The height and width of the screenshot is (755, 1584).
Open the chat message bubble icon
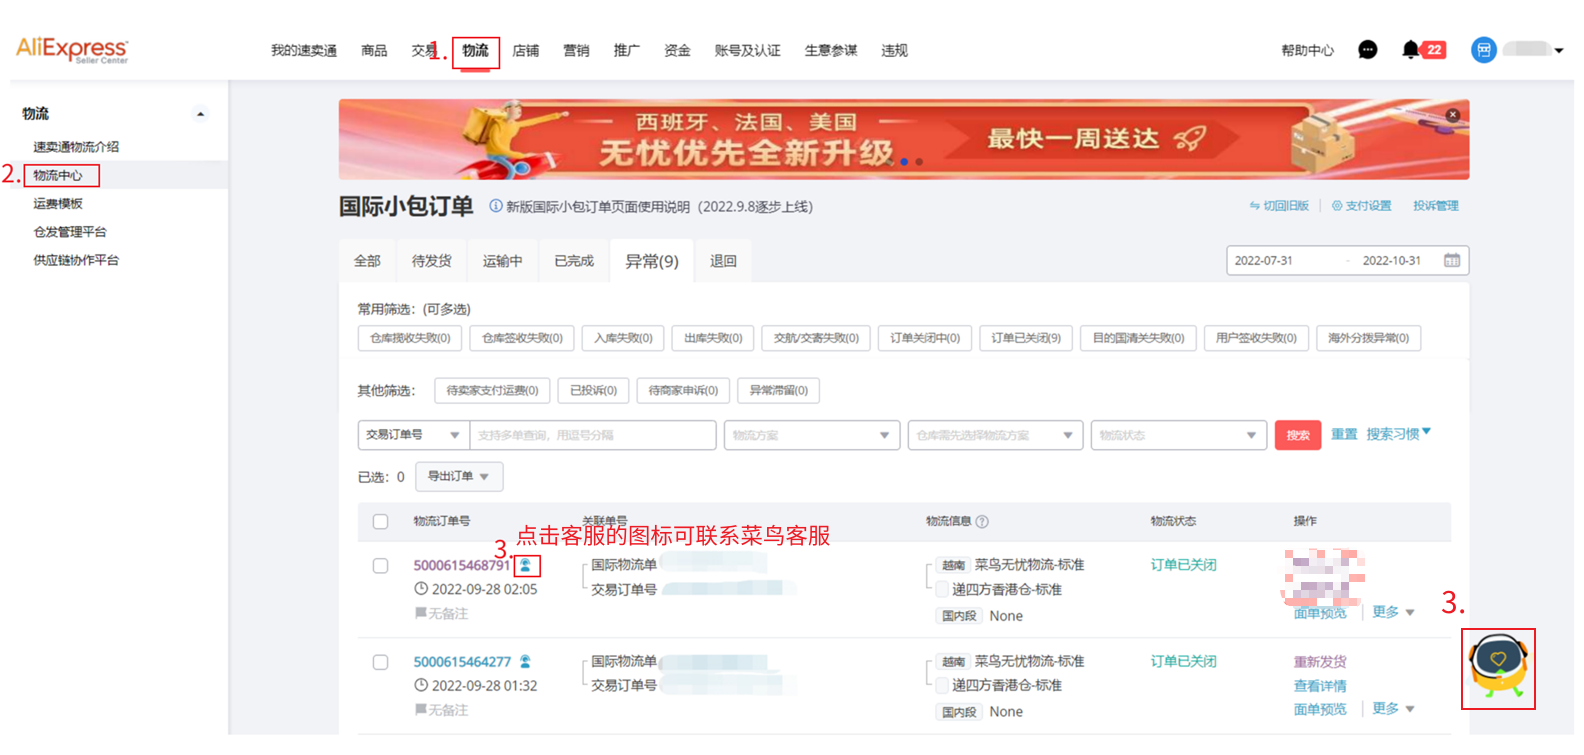(x=1367, y=50)
